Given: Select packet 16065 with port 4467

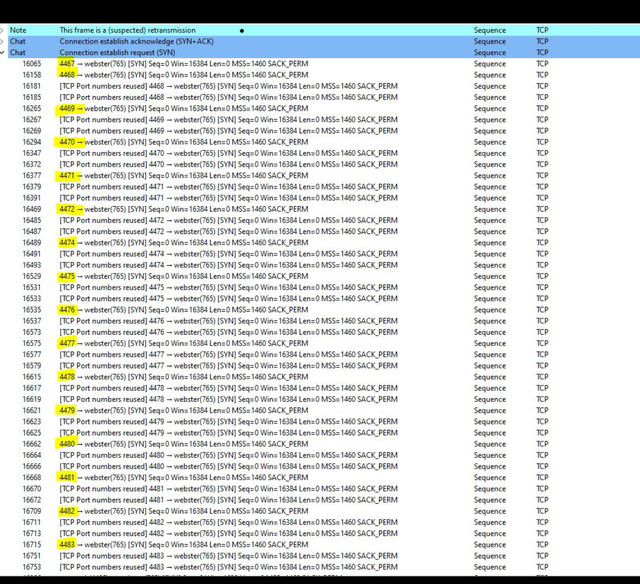Looking at the screenshot, I should [x=320, y=64].
